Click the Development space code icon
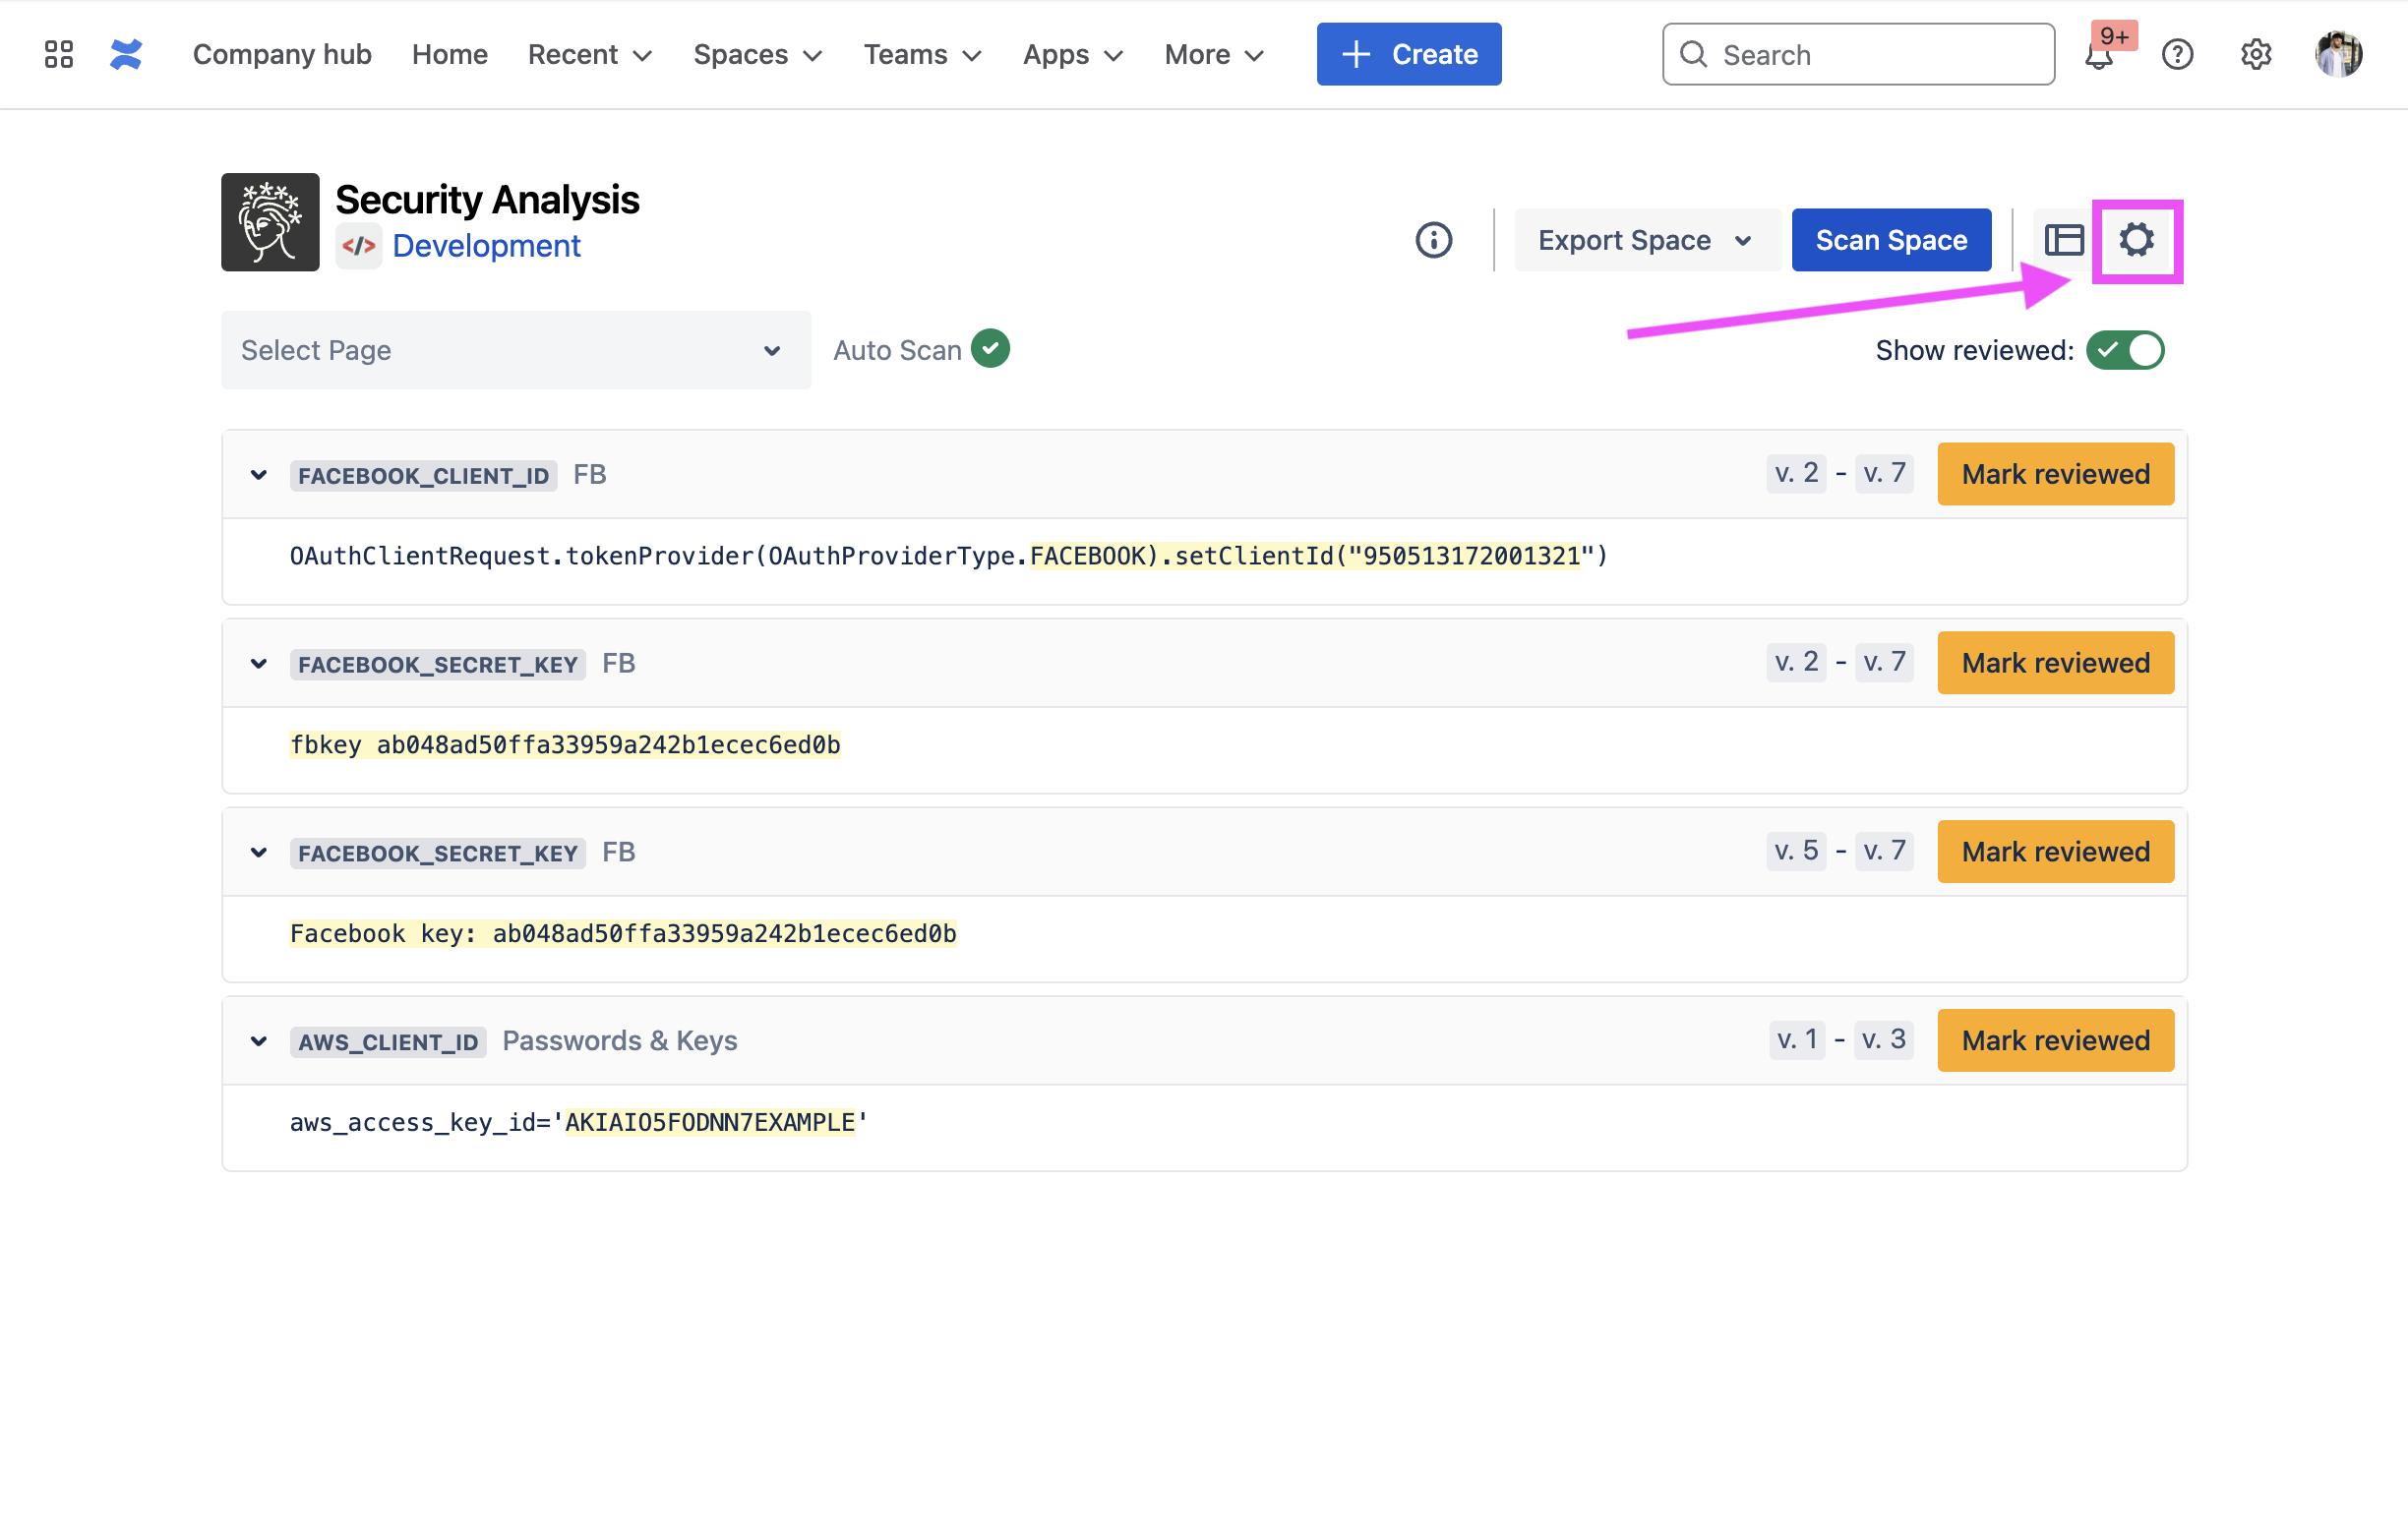The width and height of the screenshot is (2408, 1536). 358,246
